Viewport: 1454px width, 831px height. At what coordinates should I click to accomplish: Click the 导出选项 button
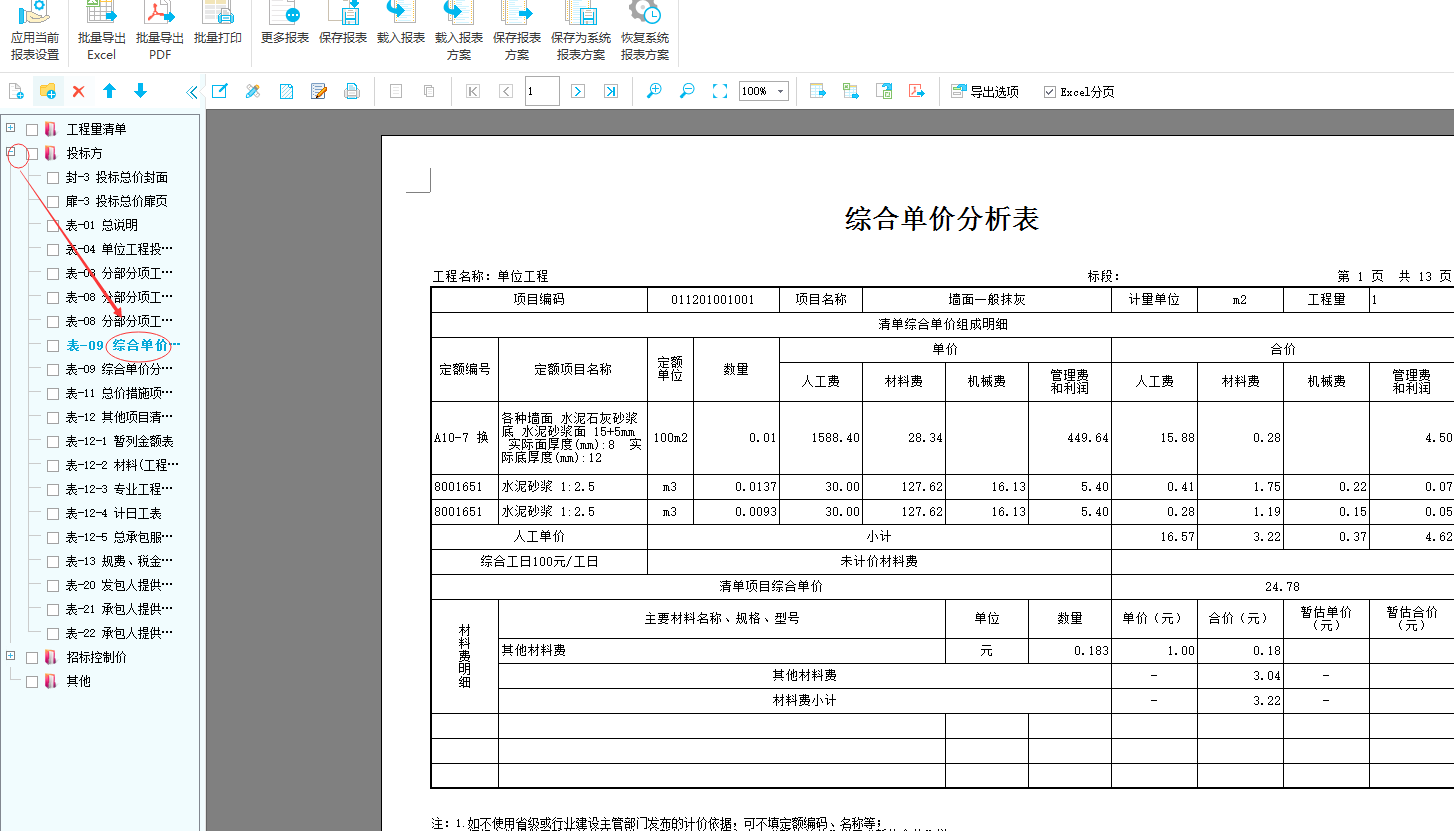tap(985, 92)
